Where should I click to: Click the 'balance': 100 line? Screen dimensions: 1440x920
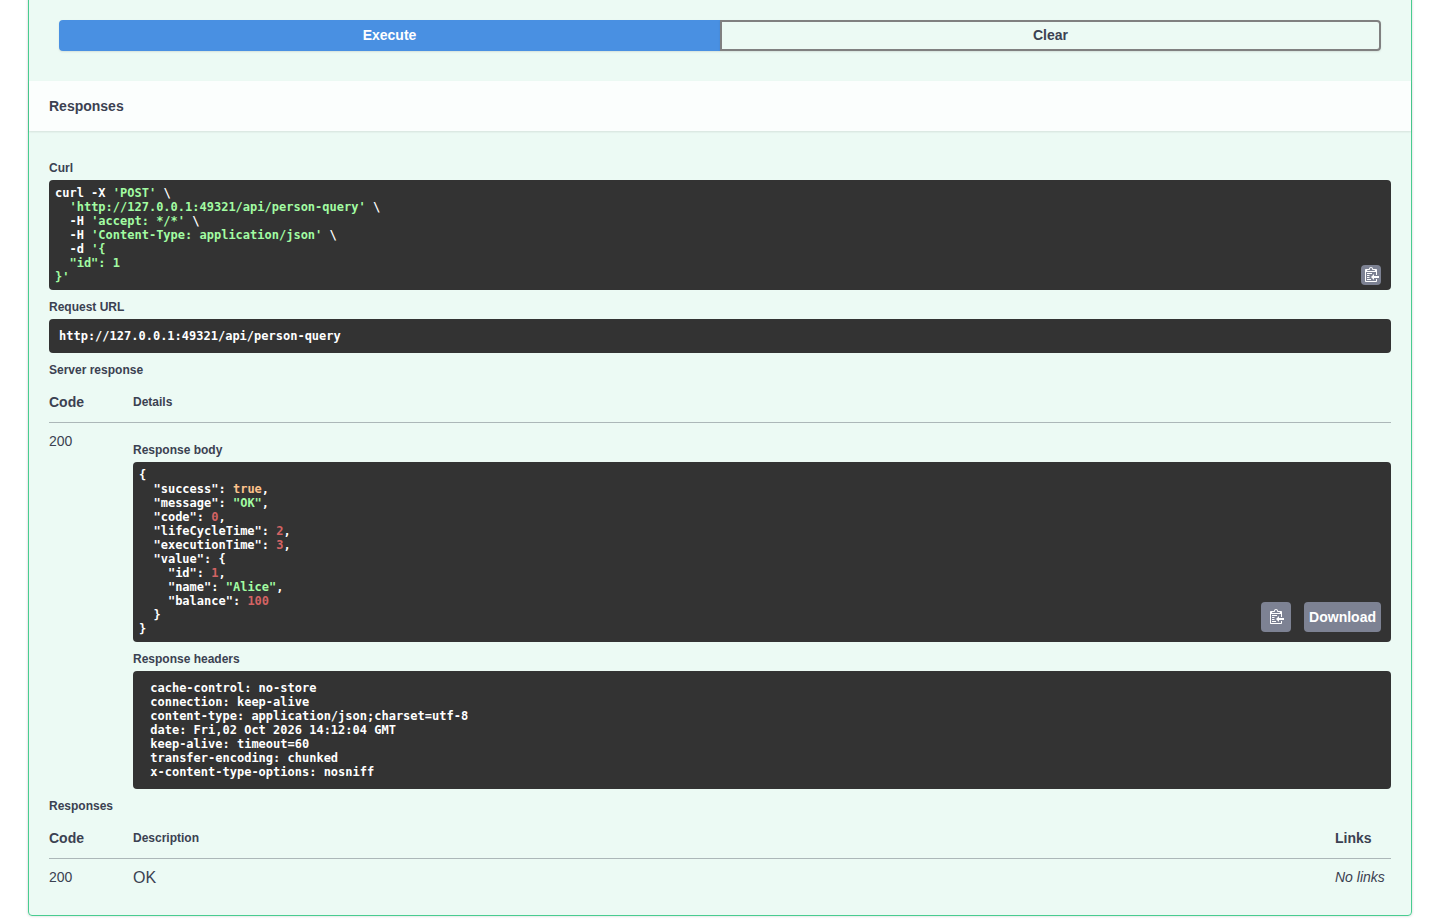218,601
